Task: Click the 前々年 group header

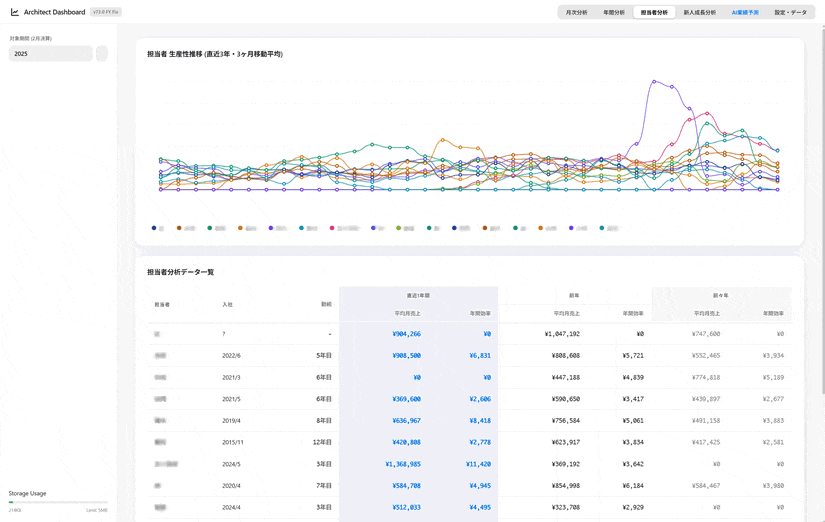Action: (x=721, y=296)
